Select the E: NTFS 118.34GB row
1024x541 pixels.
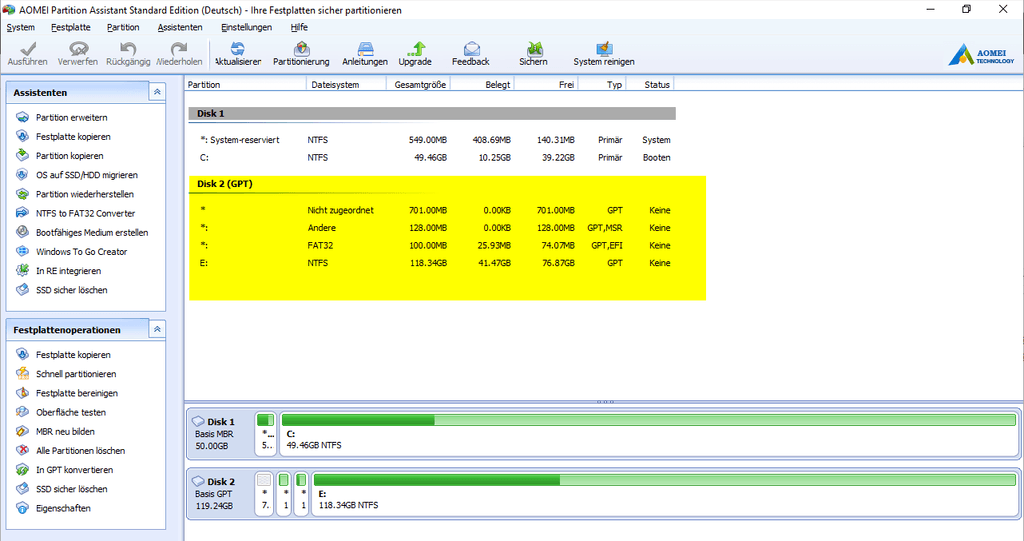(432, 263)
